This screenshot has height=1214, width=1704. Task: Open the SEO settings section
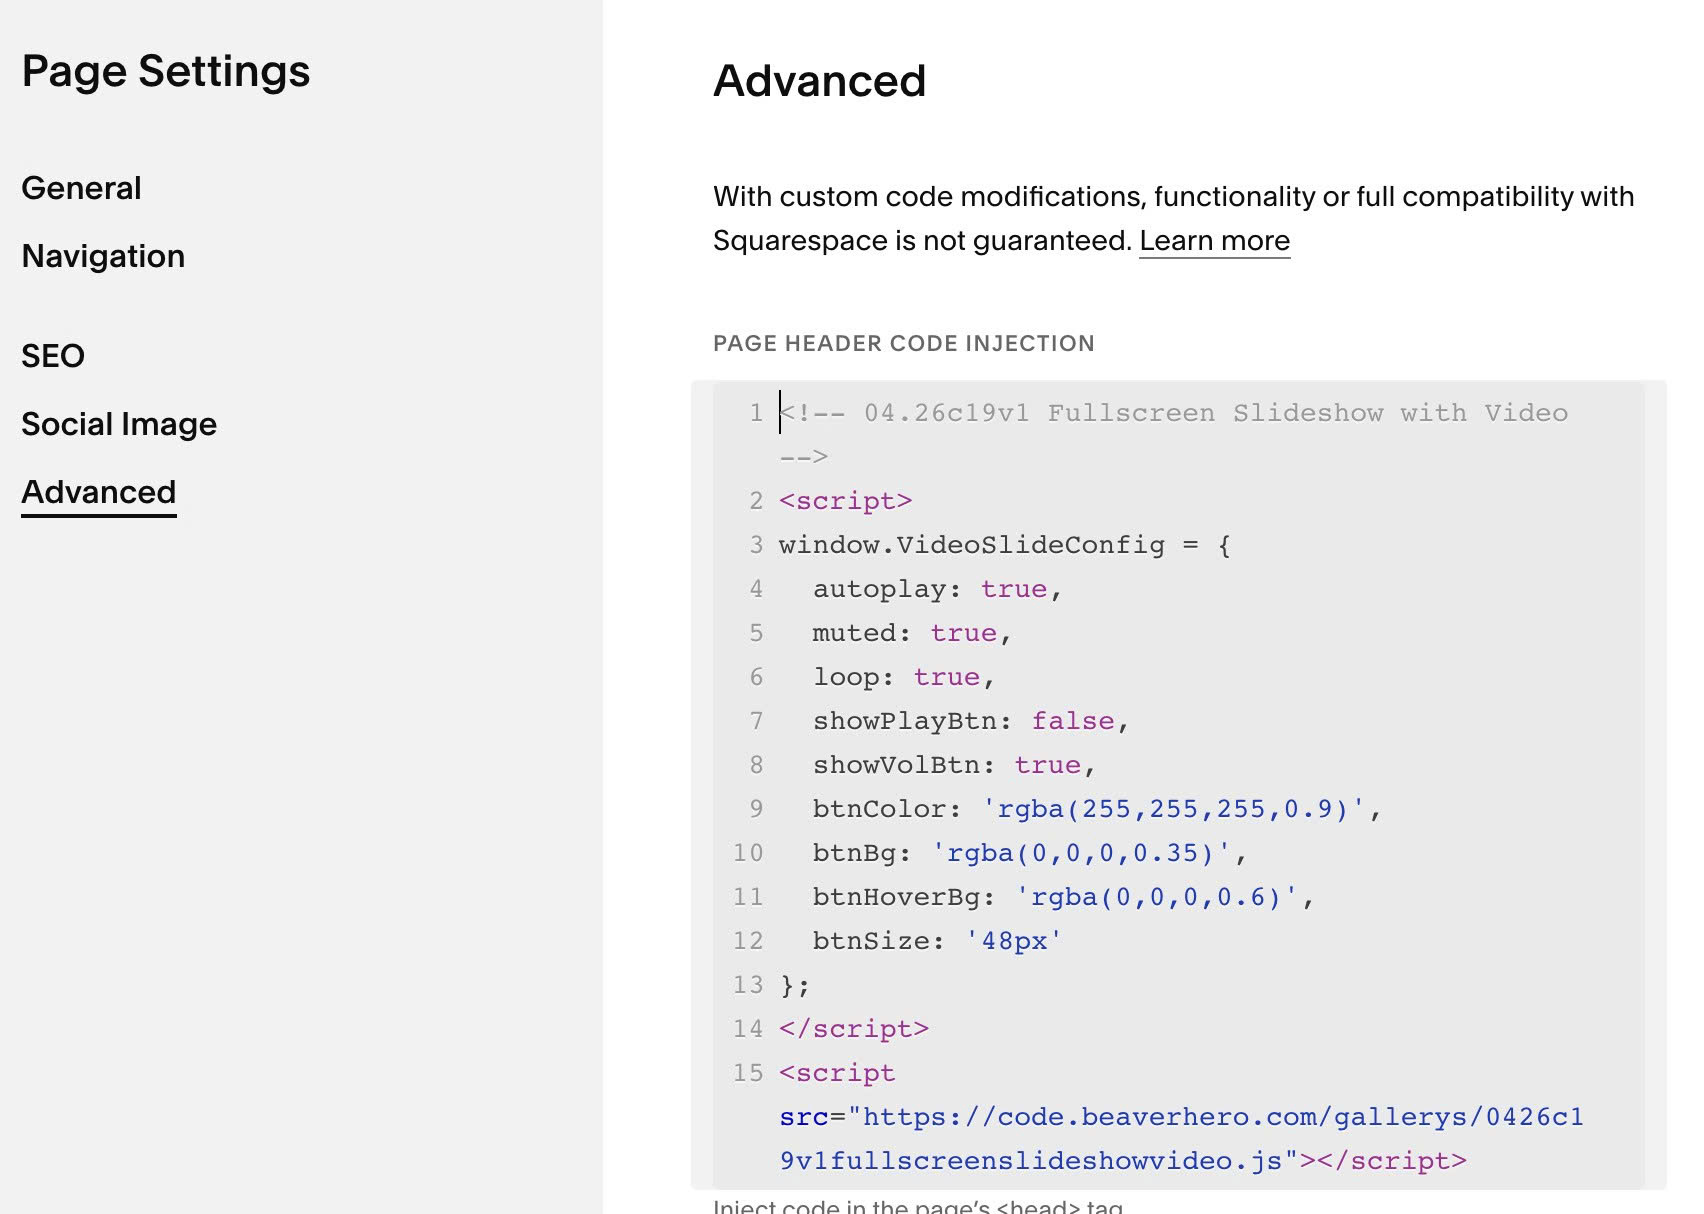pyautogui.click(x=53, y=356)
